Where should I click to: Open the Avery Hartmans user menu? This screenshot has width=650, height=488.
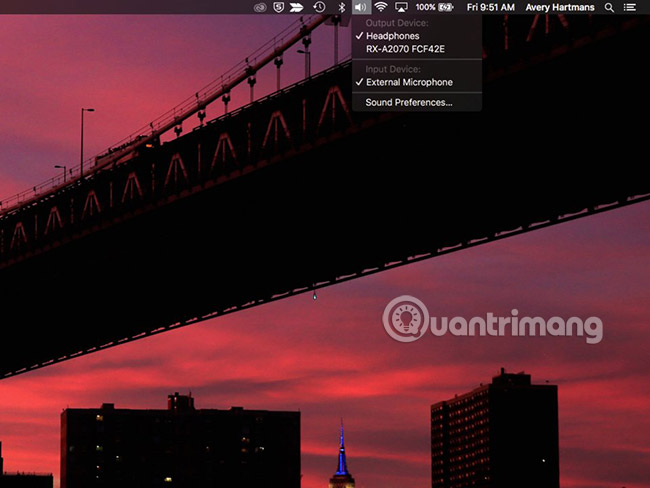[559, 7]
